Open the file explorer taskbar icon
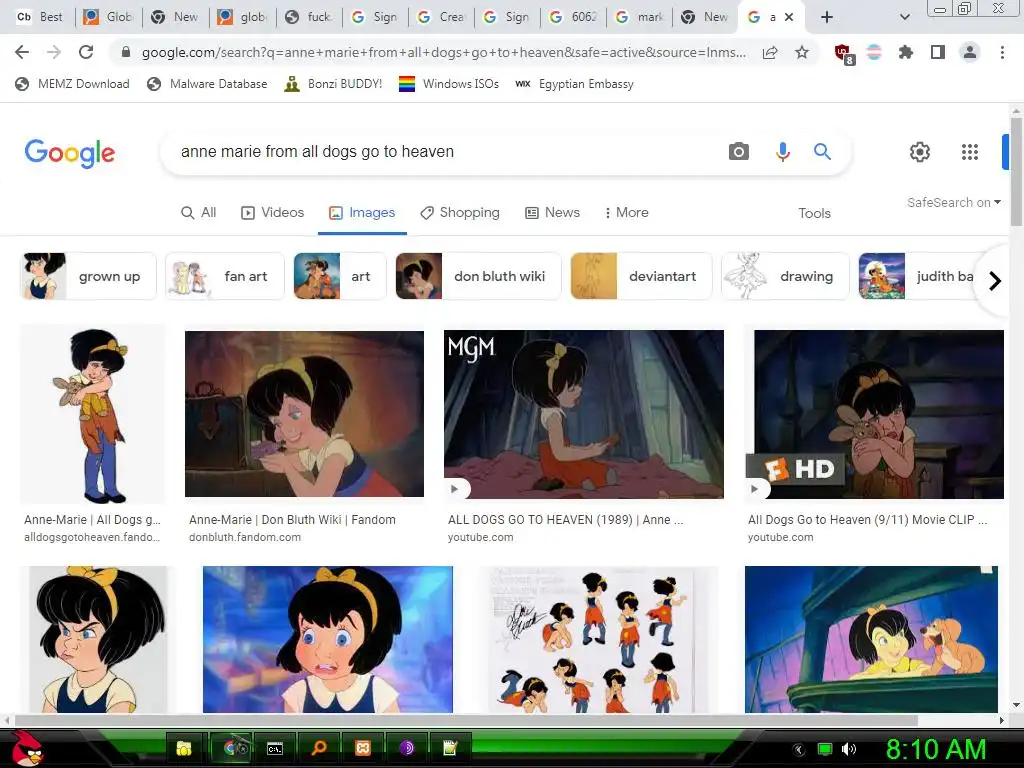 pyautogui.click(x=184, y=748)
